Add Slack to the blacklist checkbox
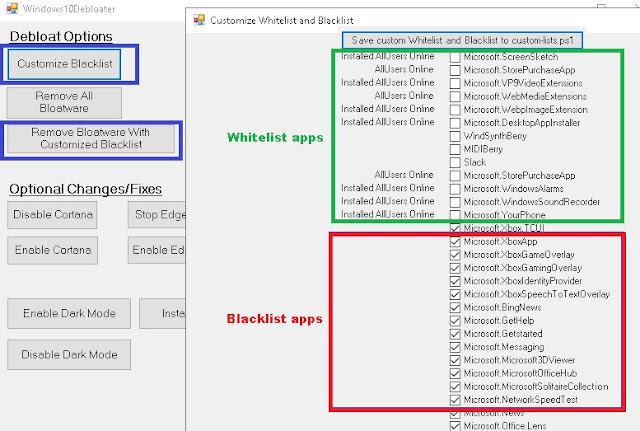The height and width of the screenshot is (431, 640). (x=455, y=162)
